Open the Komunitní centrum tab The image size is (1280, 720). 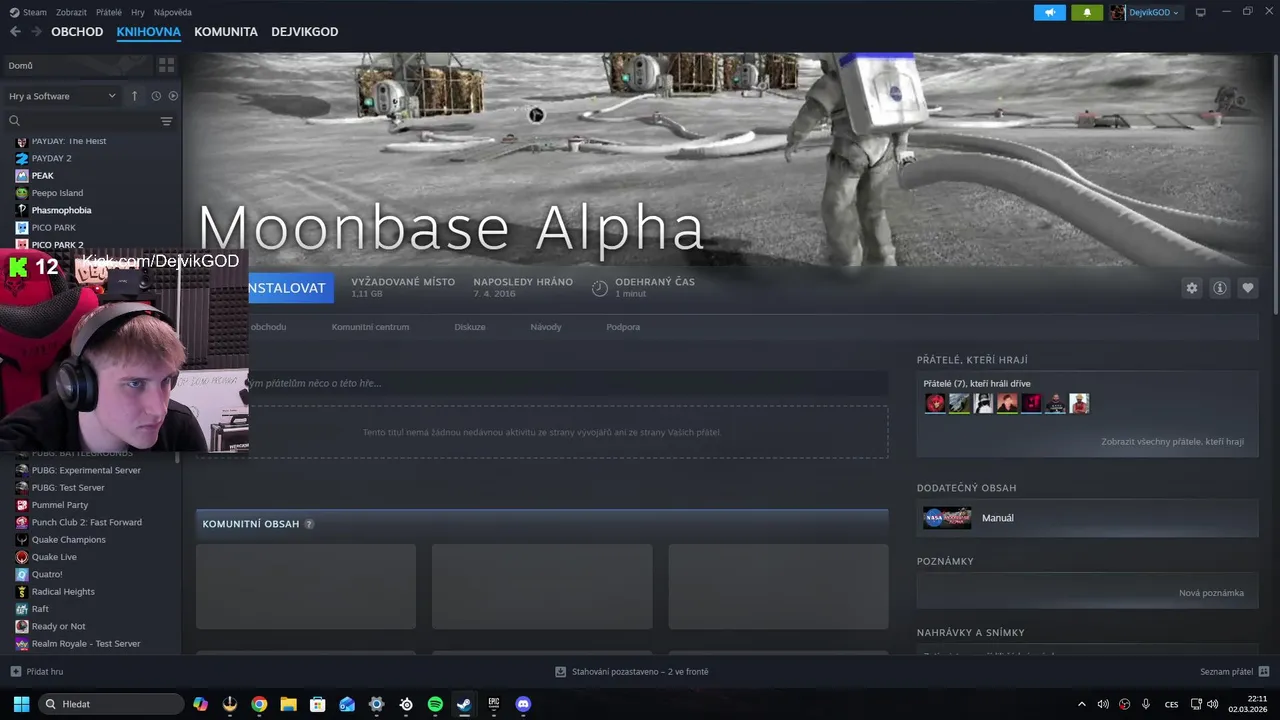(x=370, y=327)
